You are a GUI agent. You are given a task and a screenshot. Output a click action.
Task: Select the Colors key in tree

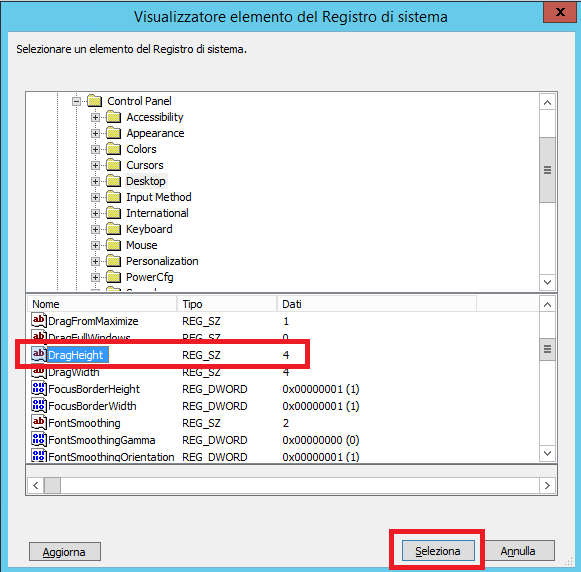(x=141, y=149)
